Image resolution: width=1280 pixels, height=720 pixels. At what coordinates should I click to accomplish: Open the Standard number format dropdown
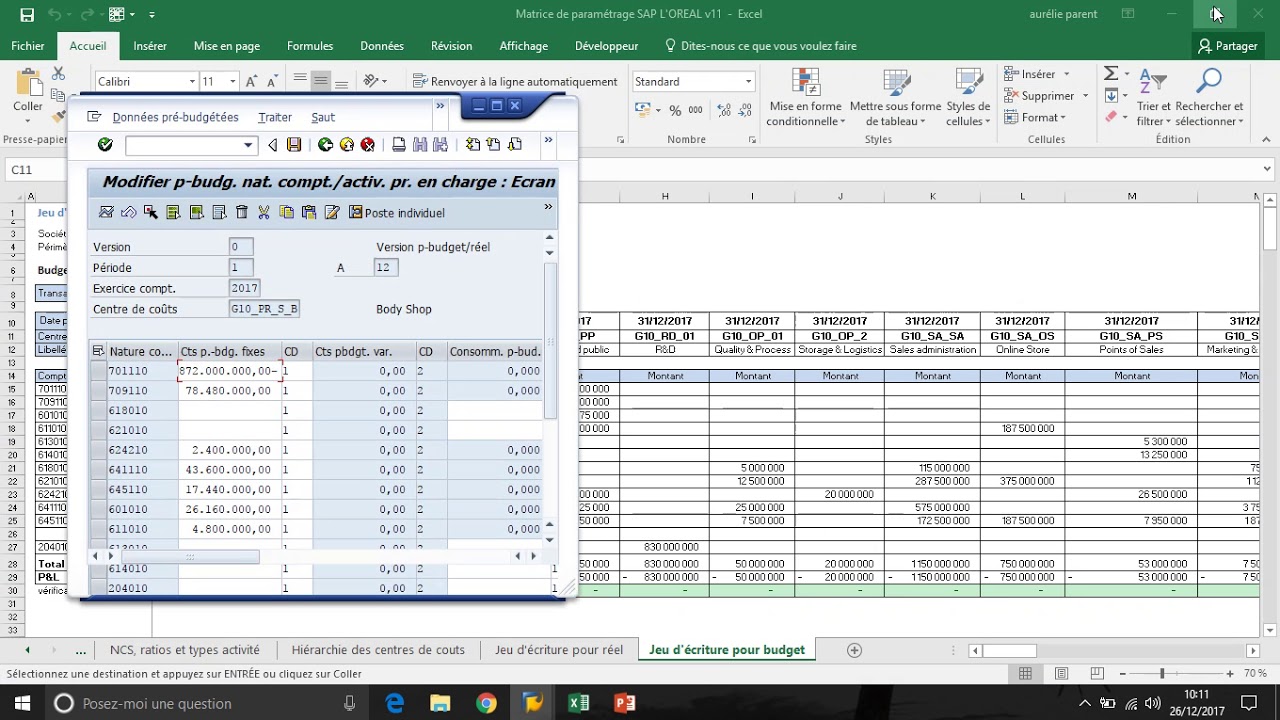(747, 82)
